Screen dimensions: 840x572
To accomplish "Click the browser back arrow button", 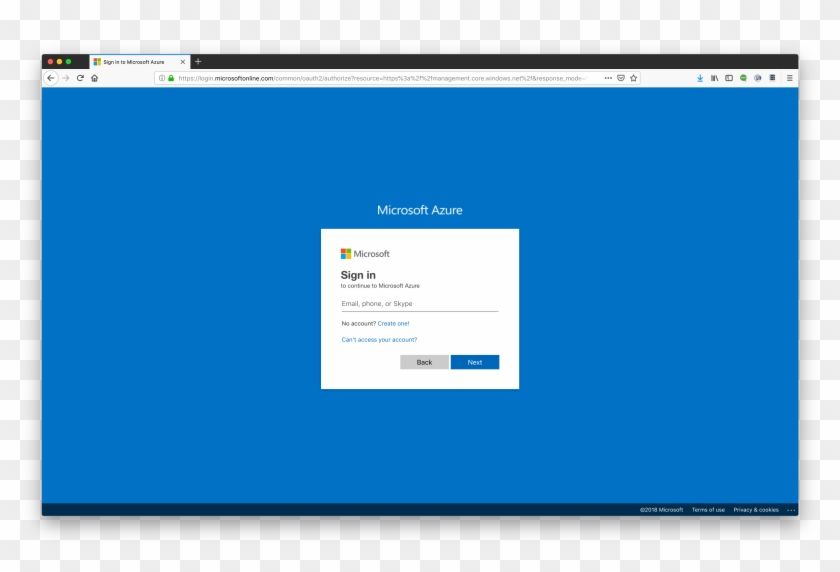I will (x=51, y=78).
